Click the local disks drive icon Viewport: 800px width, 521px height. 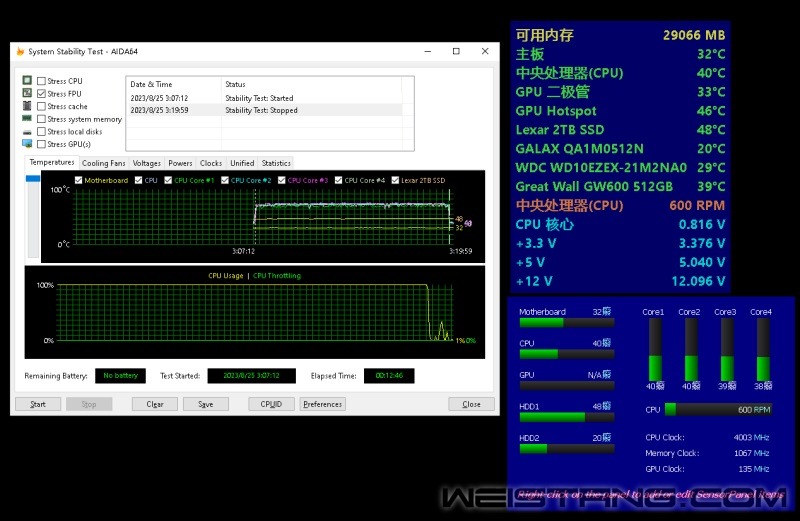pos(27,132)
